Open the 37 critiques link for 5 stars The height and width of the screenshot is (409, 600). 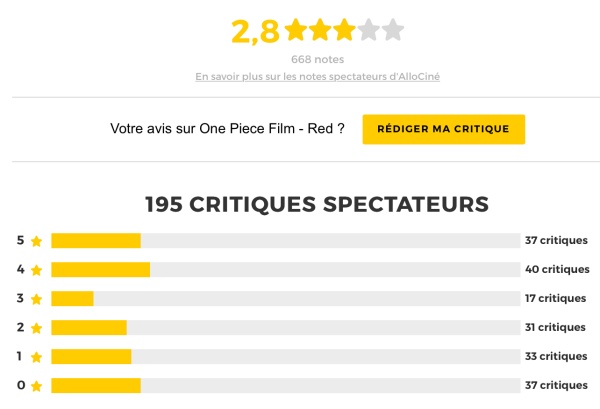(556, 240)
